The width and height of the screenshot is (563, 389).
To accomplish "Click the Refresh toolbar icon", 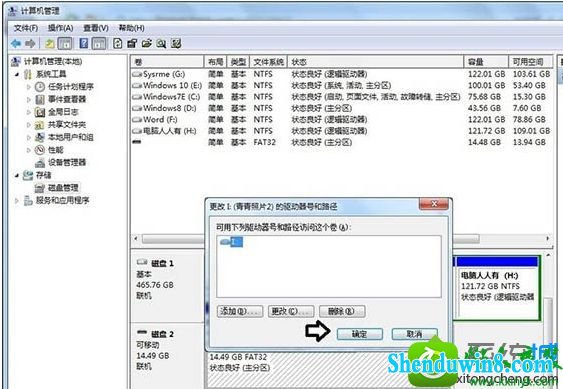I will [117, 43].
